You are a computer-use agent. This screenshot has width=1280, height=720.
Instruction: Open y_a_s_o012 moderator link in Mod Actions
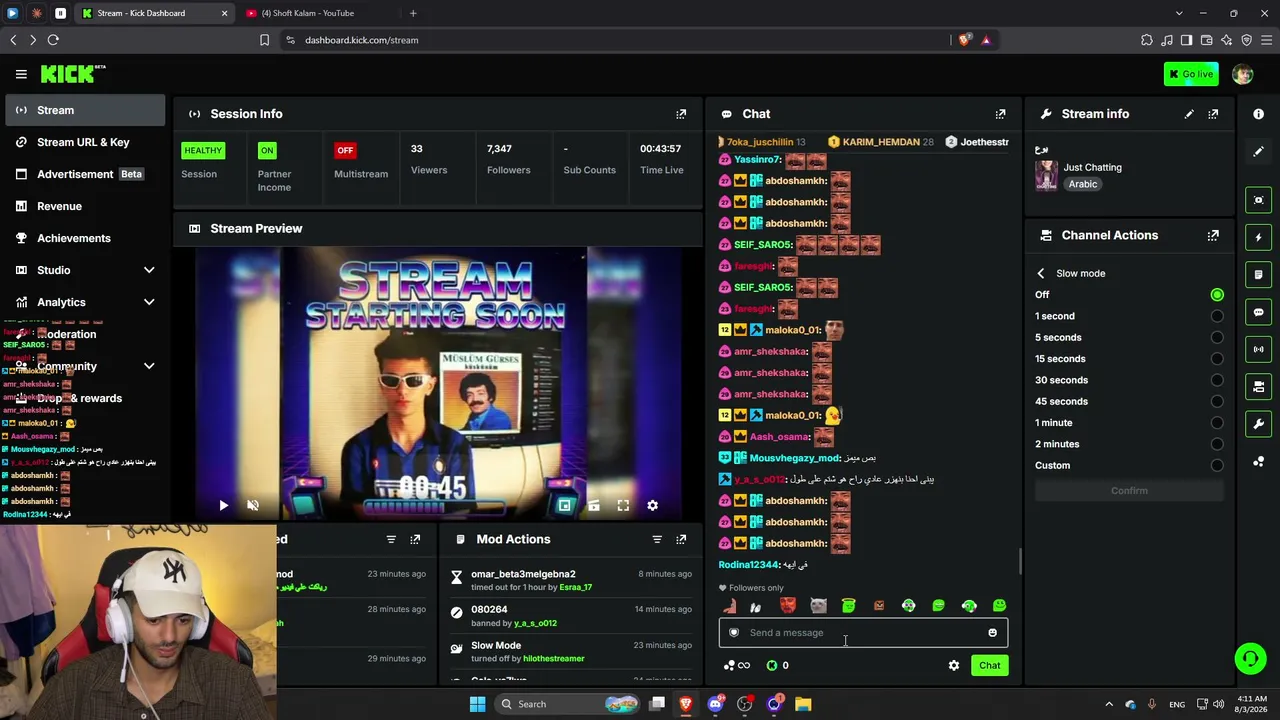click(x=535, y=623)
